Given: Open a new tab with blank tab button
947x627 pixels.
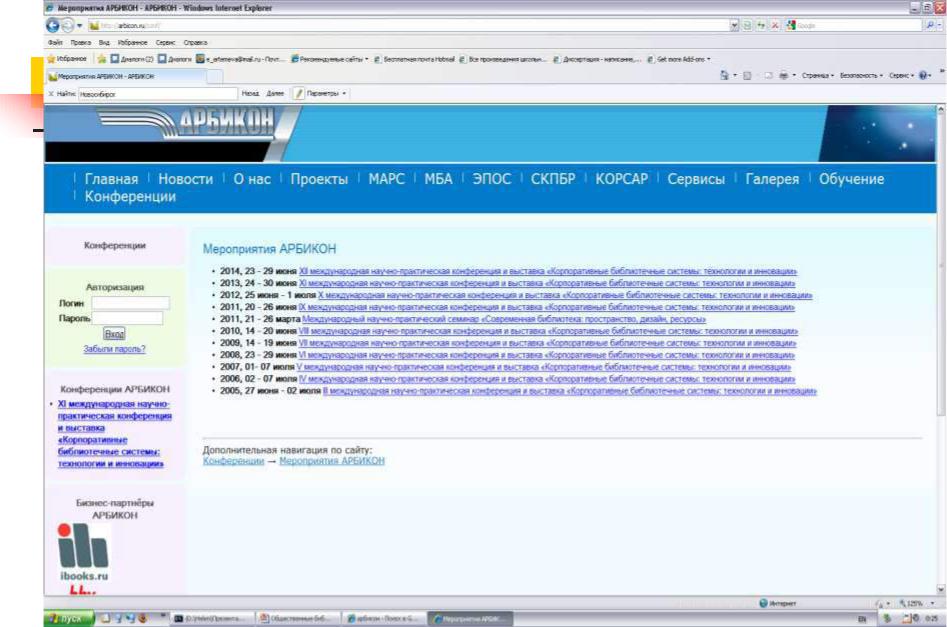Looking at the screenshot, I should (215, 77).
